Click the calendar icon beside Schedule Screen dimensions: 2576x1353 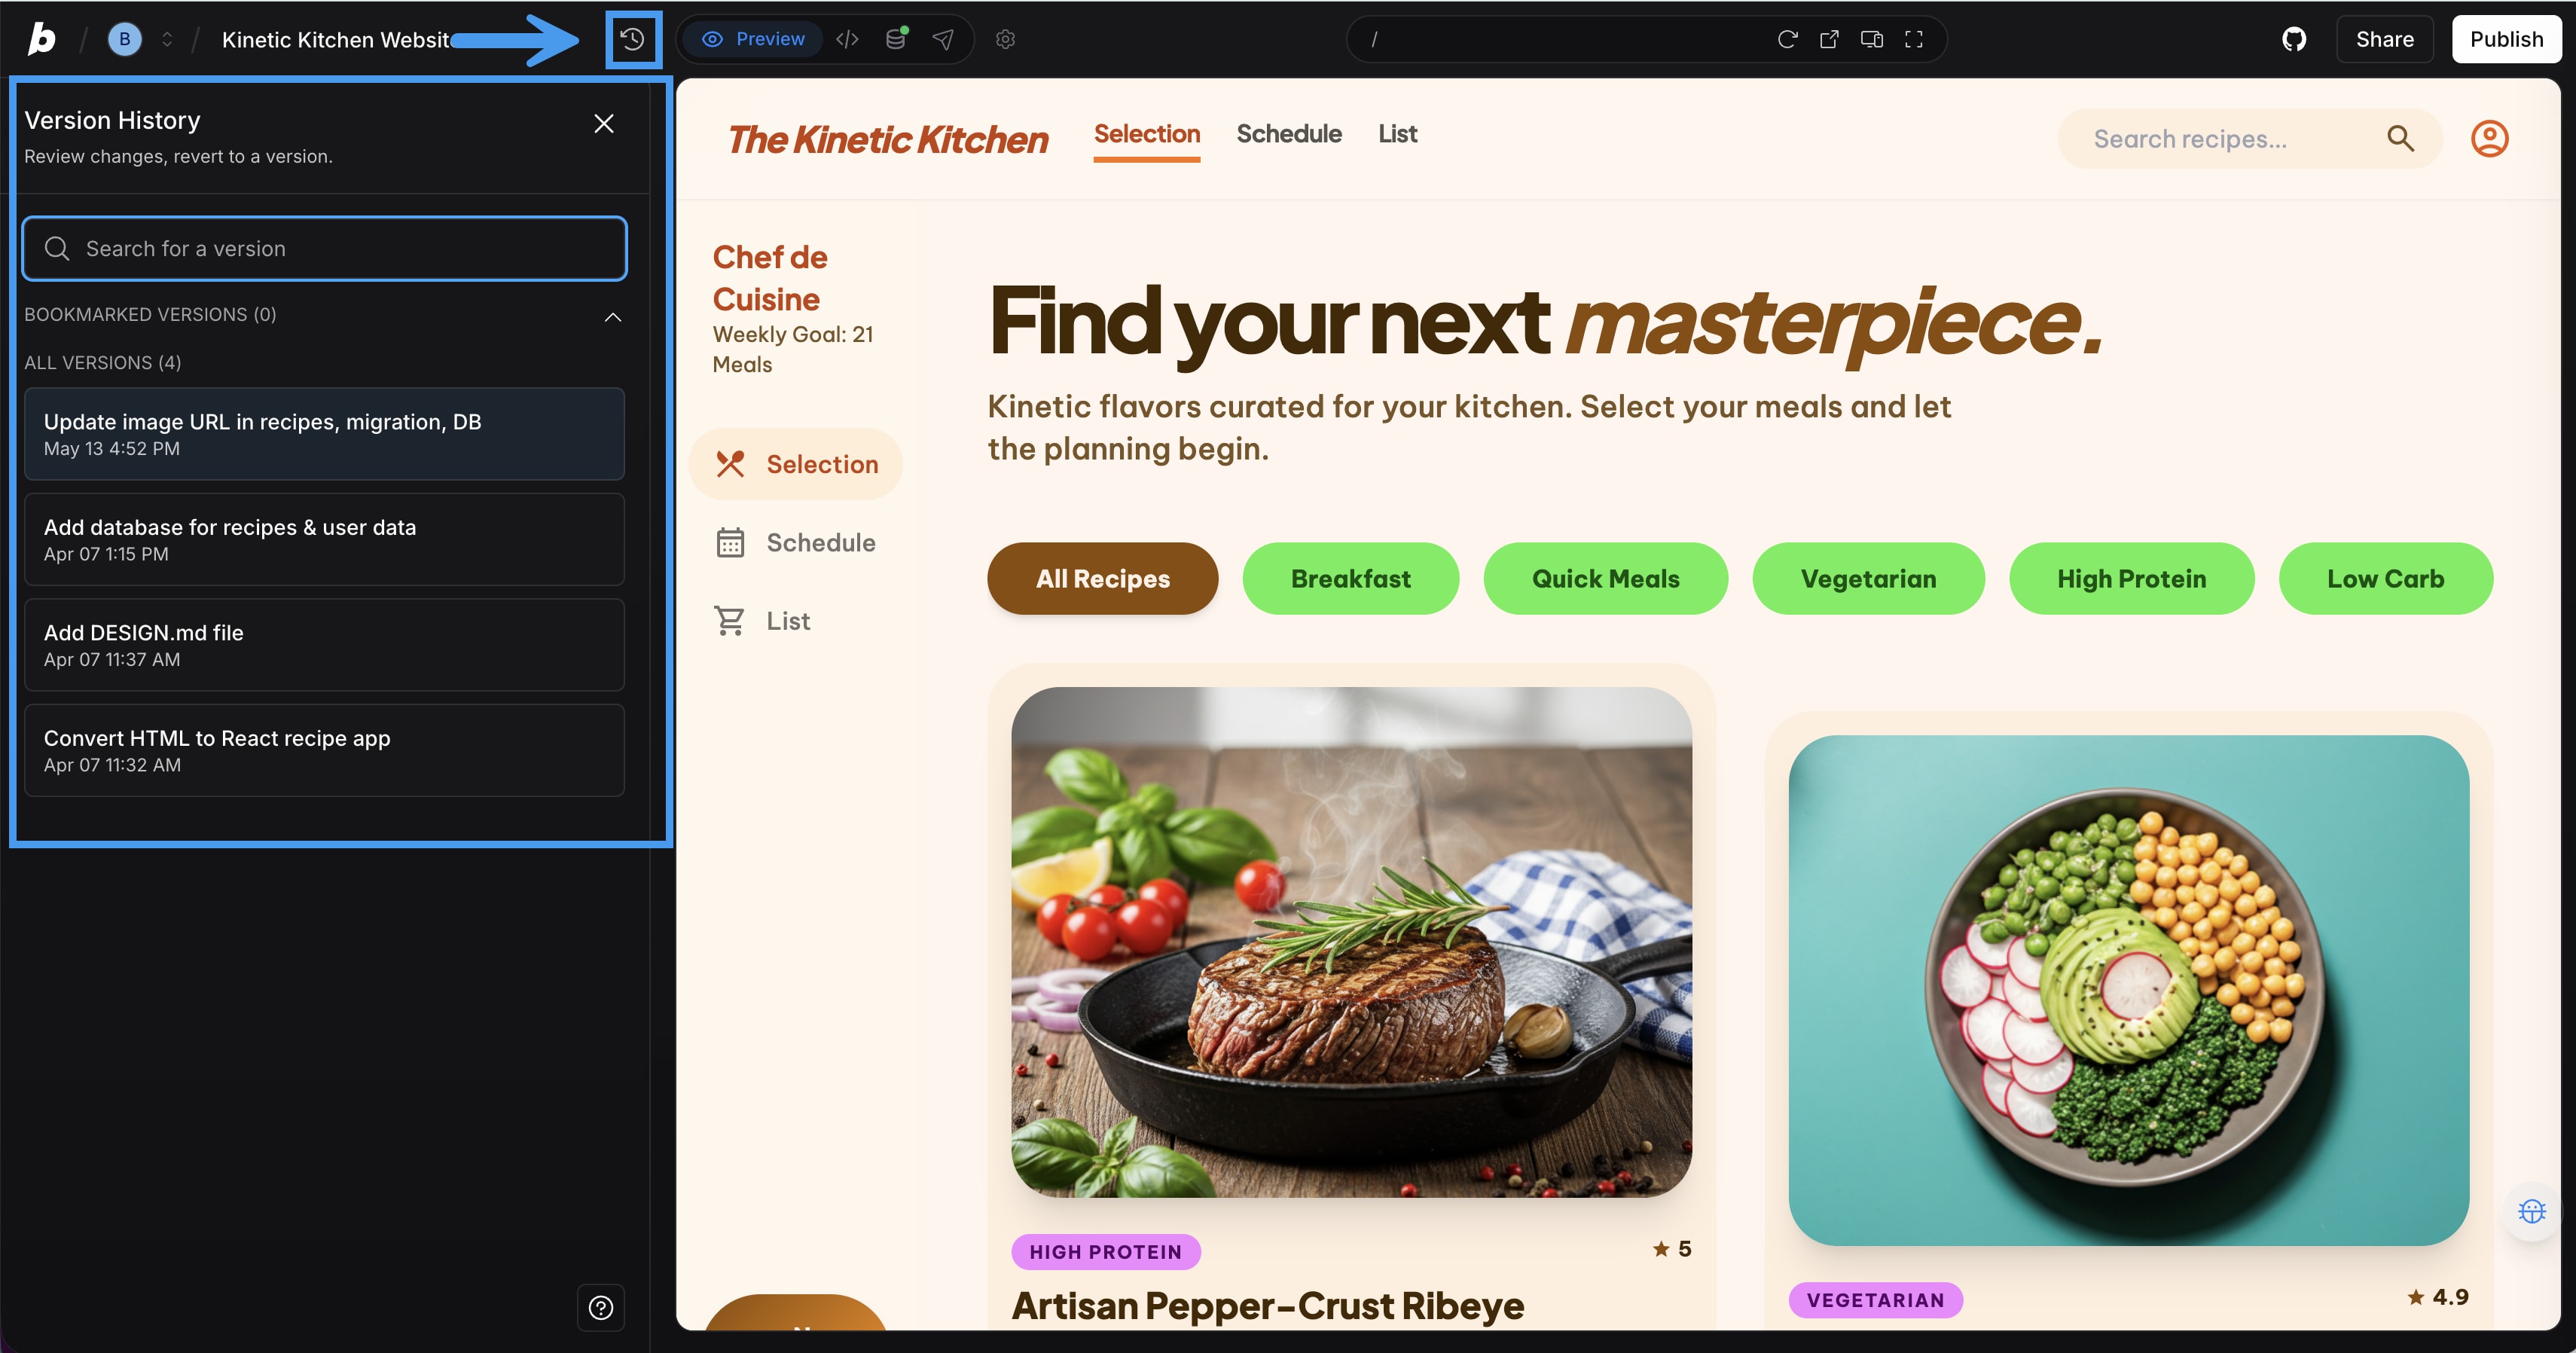click(x=730, y=542)
